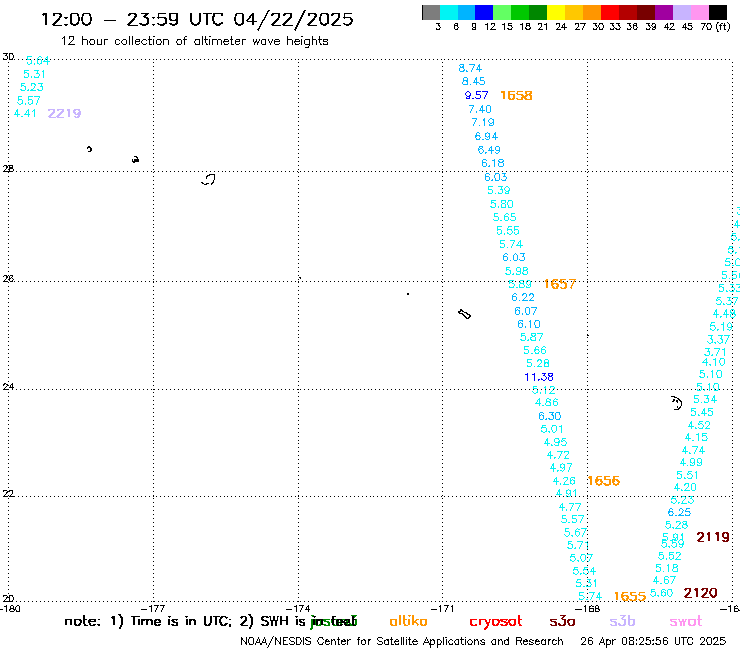The image size is (740, 650).
Task: Click the wave height value 4.26
Action: point(564,481)
